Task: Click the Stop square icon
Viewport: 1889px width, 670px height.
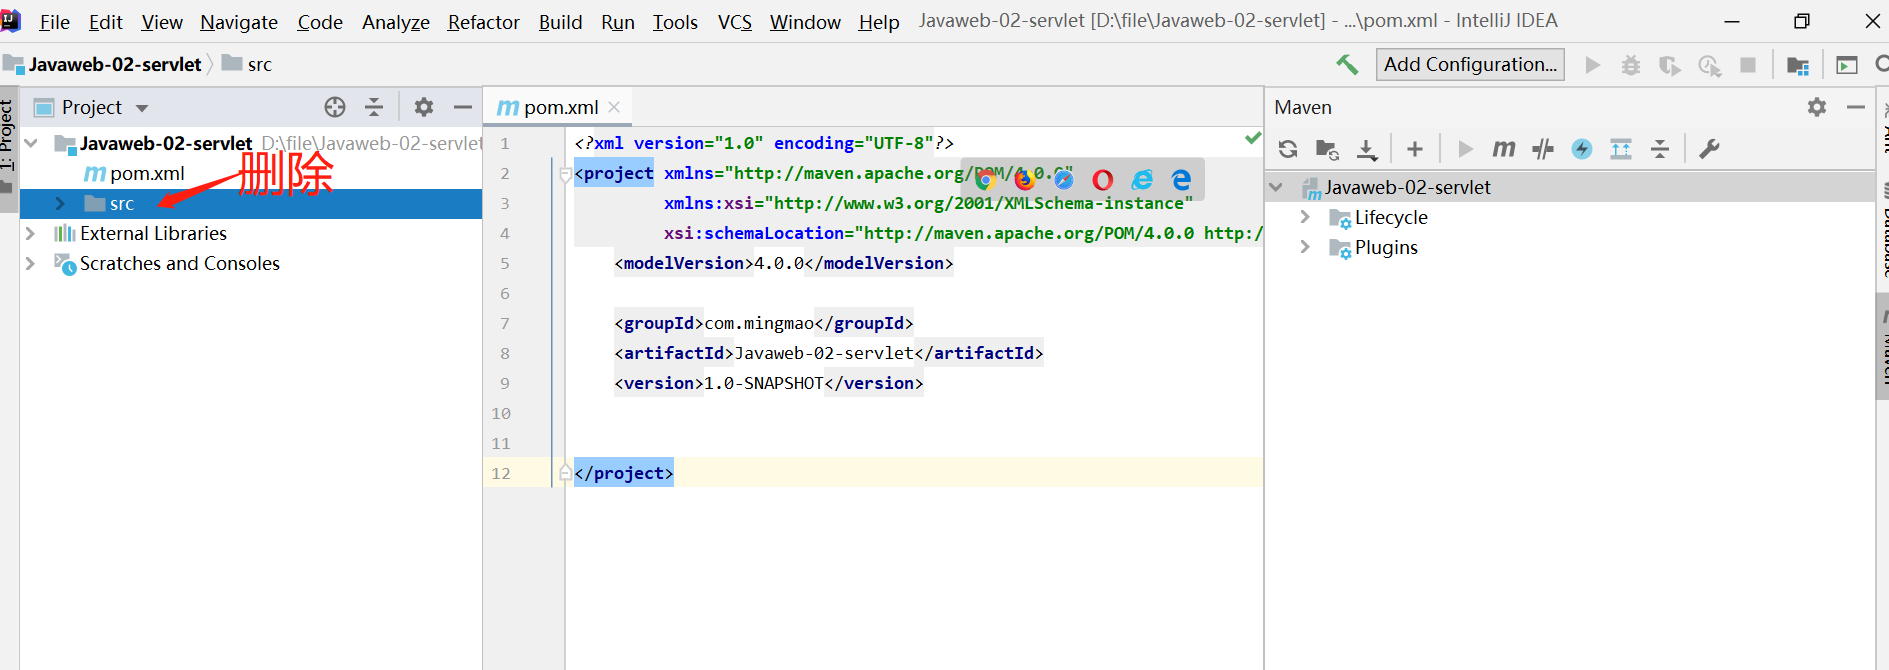Action: 1748,65
